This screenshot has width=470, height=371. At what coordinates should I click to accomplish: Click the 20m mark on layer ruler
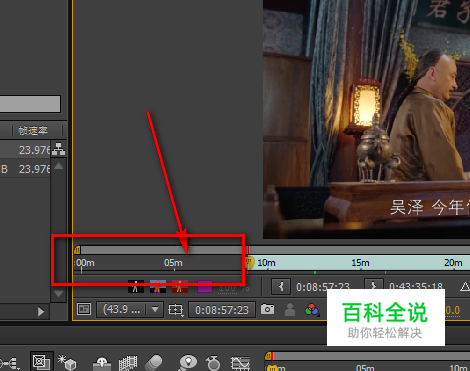453,263
